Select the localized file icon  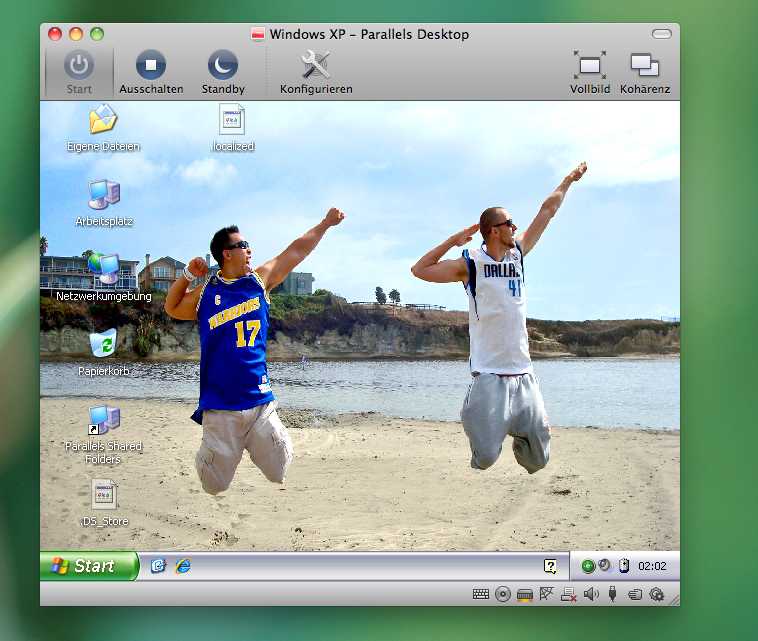[233, 128]
